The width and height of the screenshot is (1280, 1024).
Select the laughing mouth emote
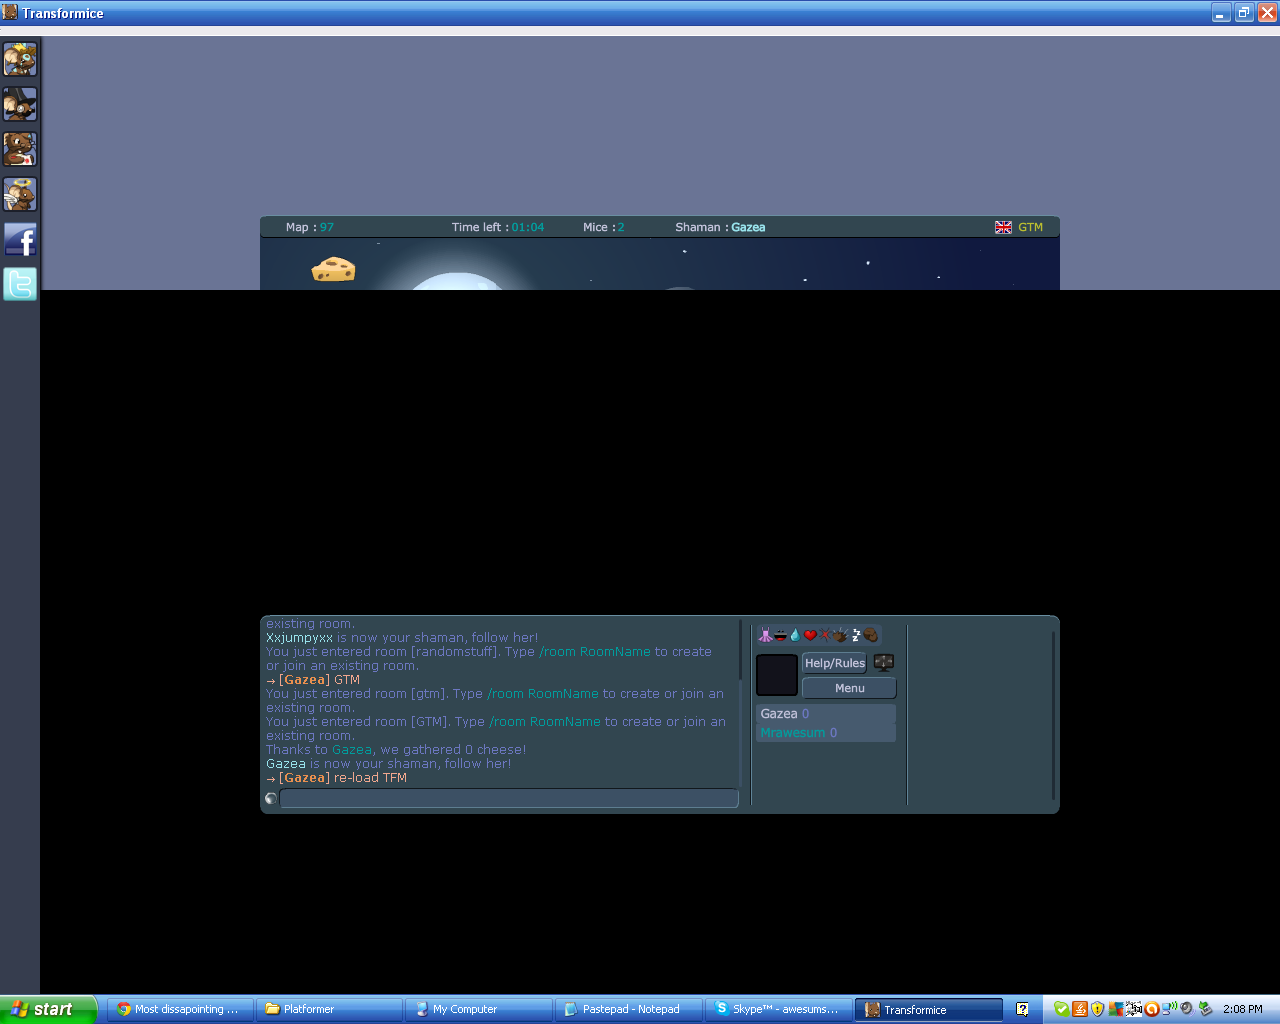[780, 635]
